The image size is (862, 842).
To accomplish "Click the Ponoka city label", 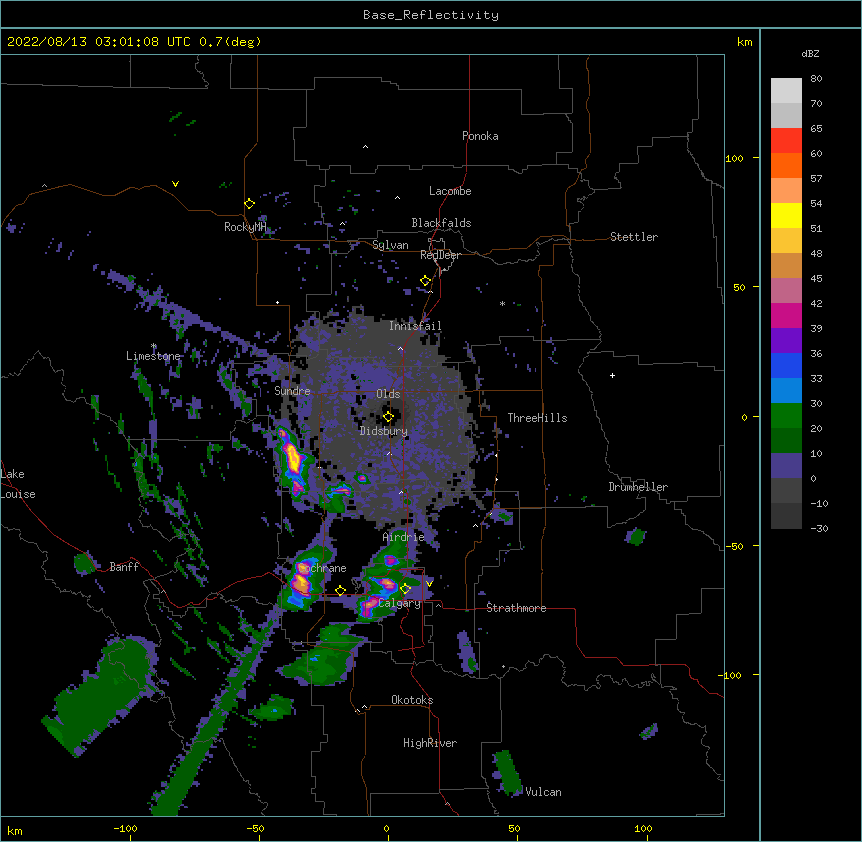I will [480, 136].
